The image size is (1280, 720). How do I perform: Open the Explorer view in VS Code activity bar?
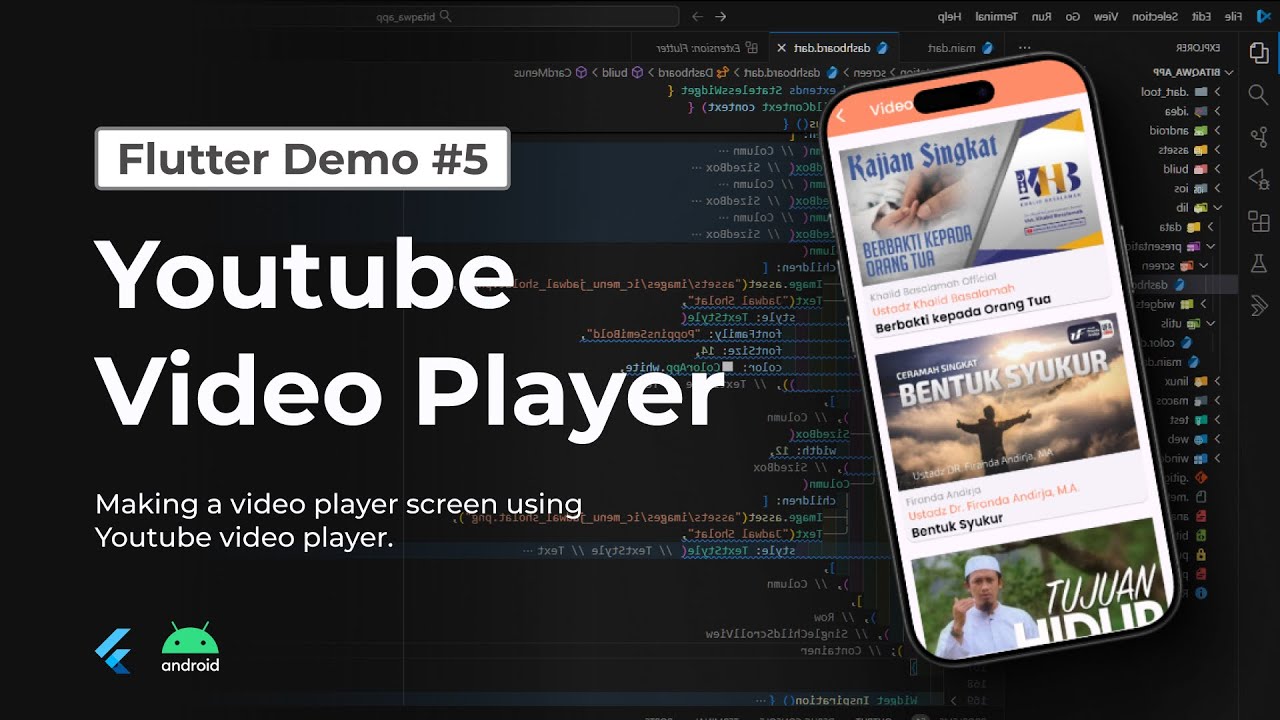click(x=1258, y=52)
